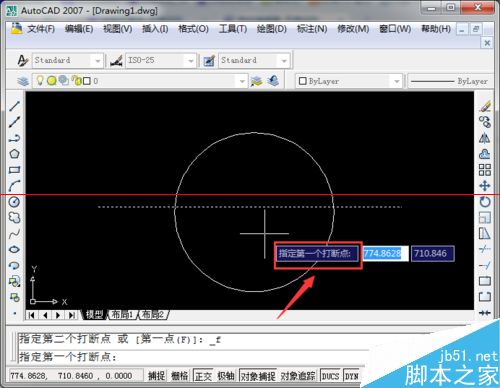Open the Dimension Style manager icon
This screenshot has height=388, width=500.
point(116,61)
